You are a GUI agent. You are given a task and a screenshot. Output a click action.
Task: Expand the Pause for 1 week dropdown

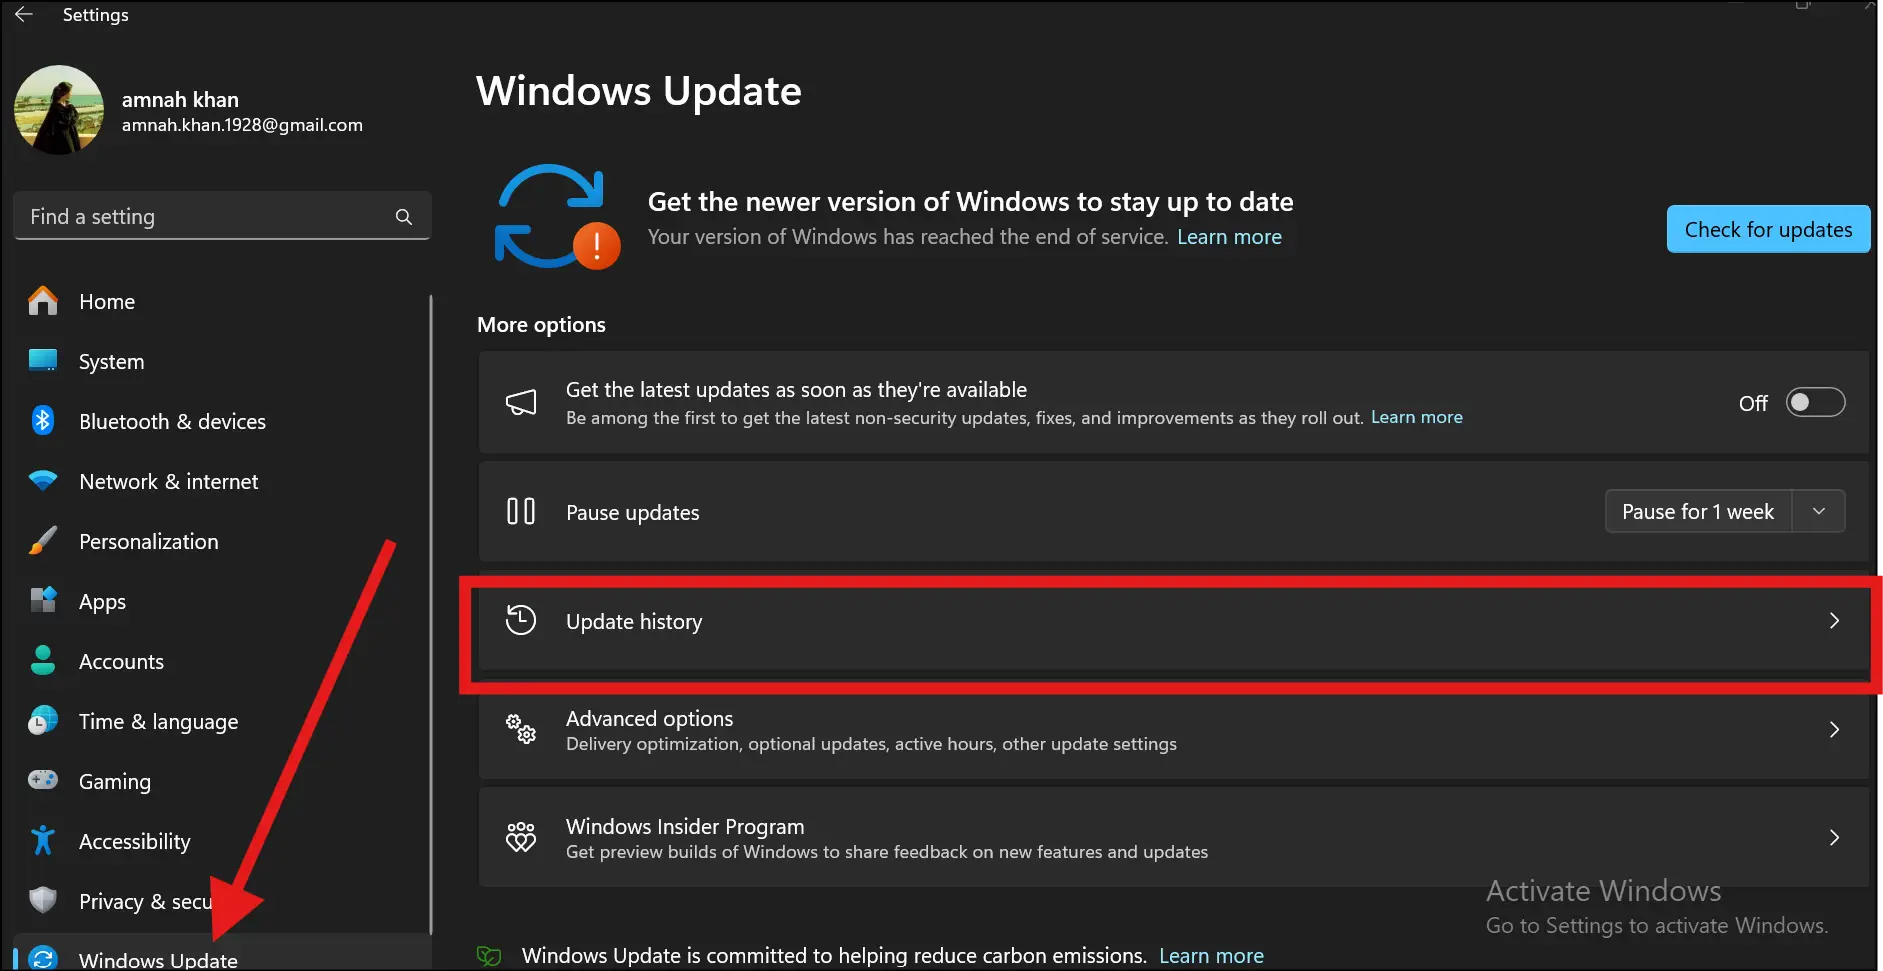1818,511
